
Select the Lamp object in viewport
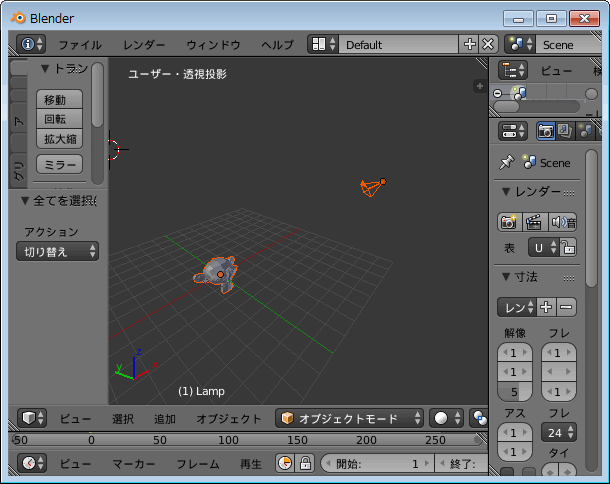pos(373,188)
